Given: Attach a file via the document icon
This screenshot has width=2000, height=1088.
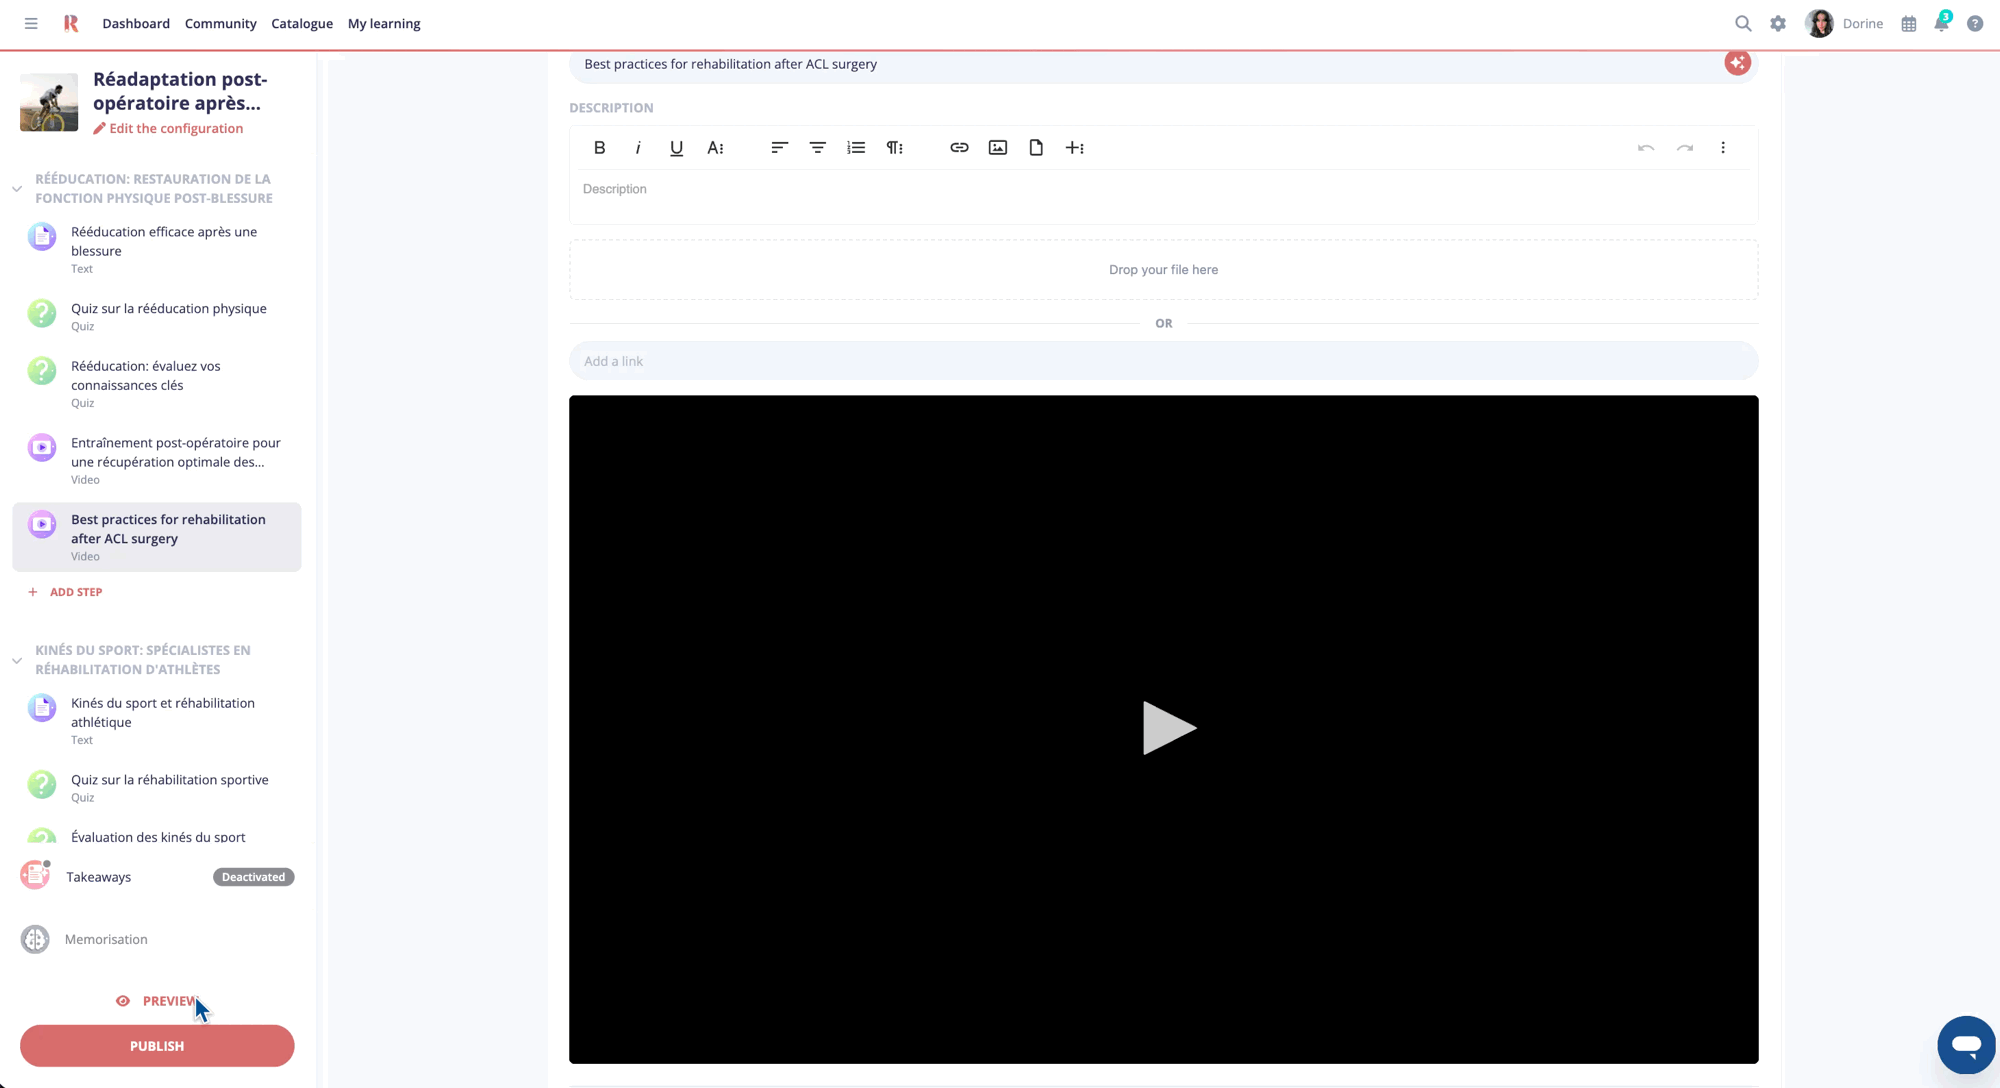Looking at the screenshot, I should (x=1036, y=147).
